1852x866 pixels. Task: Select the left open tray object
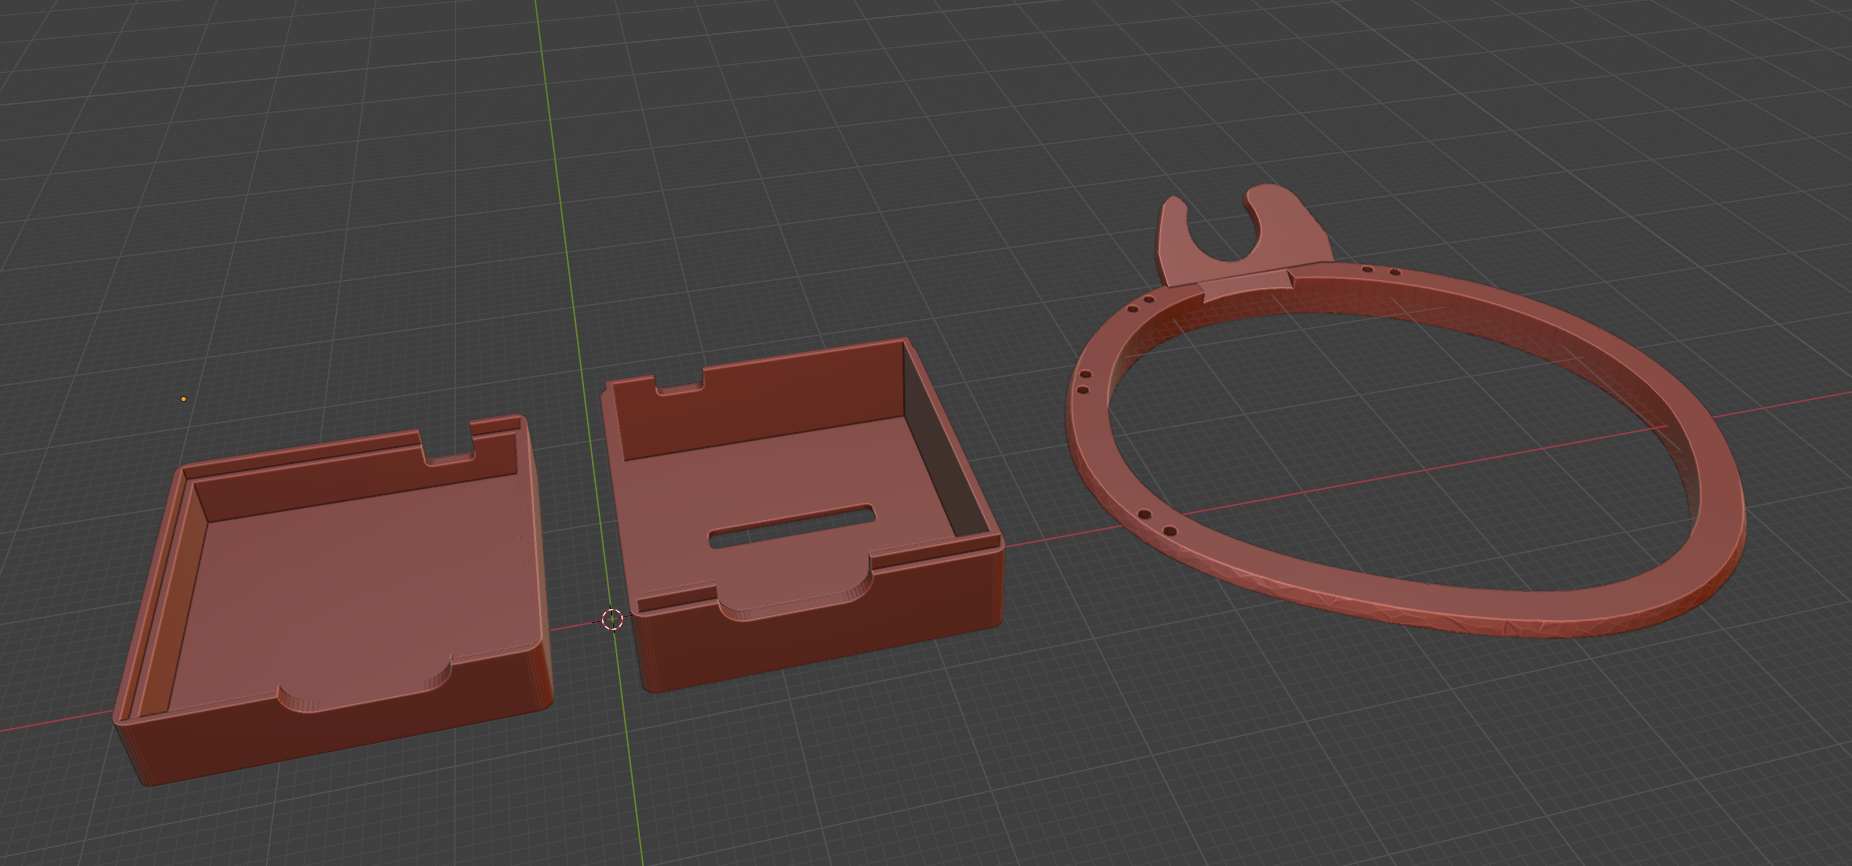tap(330, 740)
